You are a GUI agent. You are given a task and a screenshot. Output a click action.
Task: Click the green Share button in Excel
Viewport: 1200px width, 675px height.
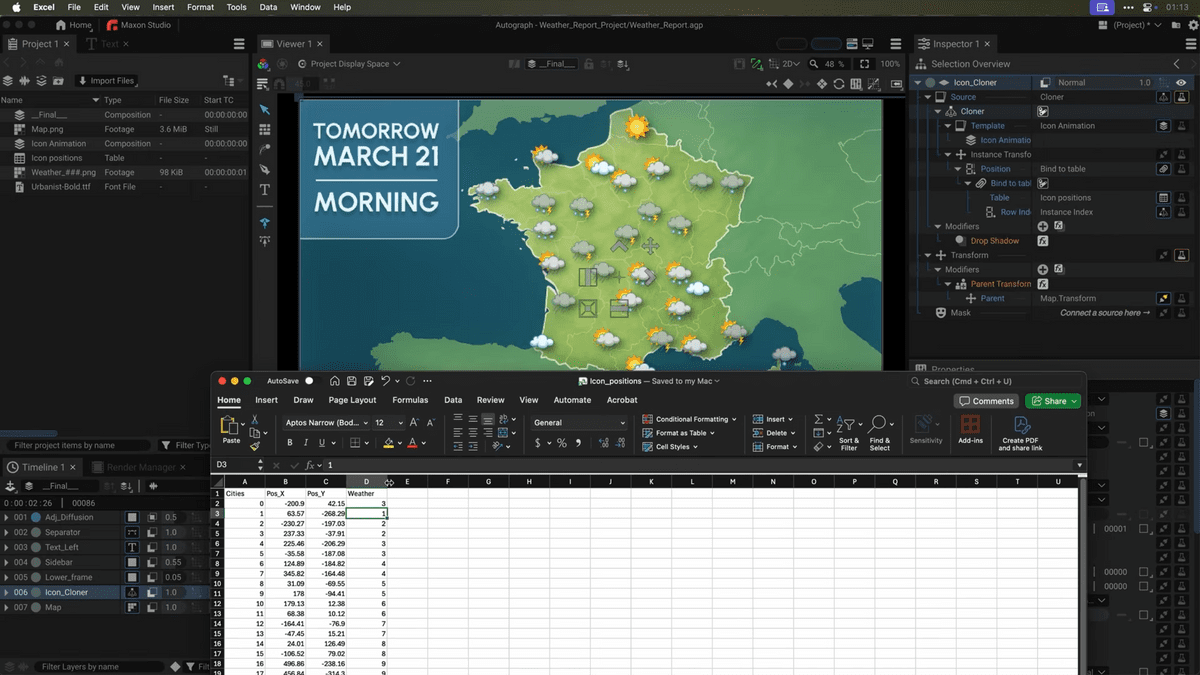pos(1053,401)
